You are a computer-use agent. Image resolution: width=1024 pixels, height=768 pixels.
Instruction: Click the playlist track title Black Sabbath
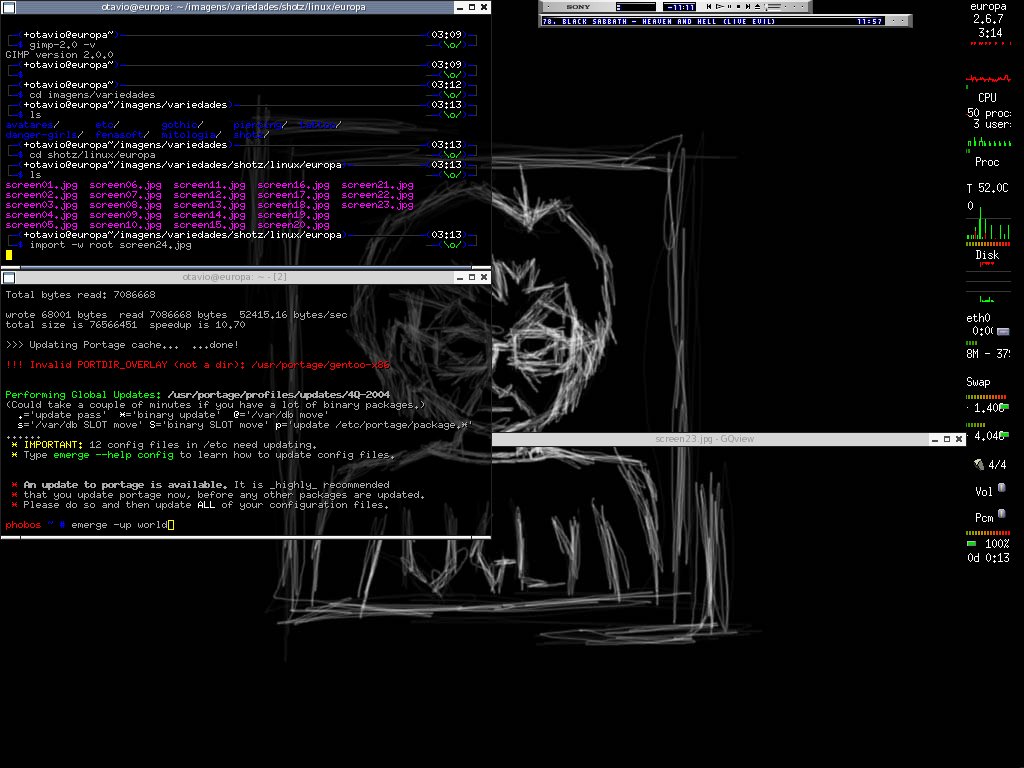[x=659, y=22]
